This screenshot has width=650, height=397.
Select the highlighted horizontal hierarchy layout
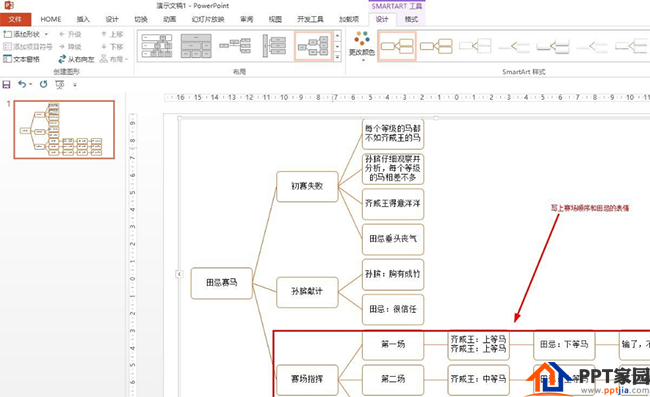tap(313, 46)
